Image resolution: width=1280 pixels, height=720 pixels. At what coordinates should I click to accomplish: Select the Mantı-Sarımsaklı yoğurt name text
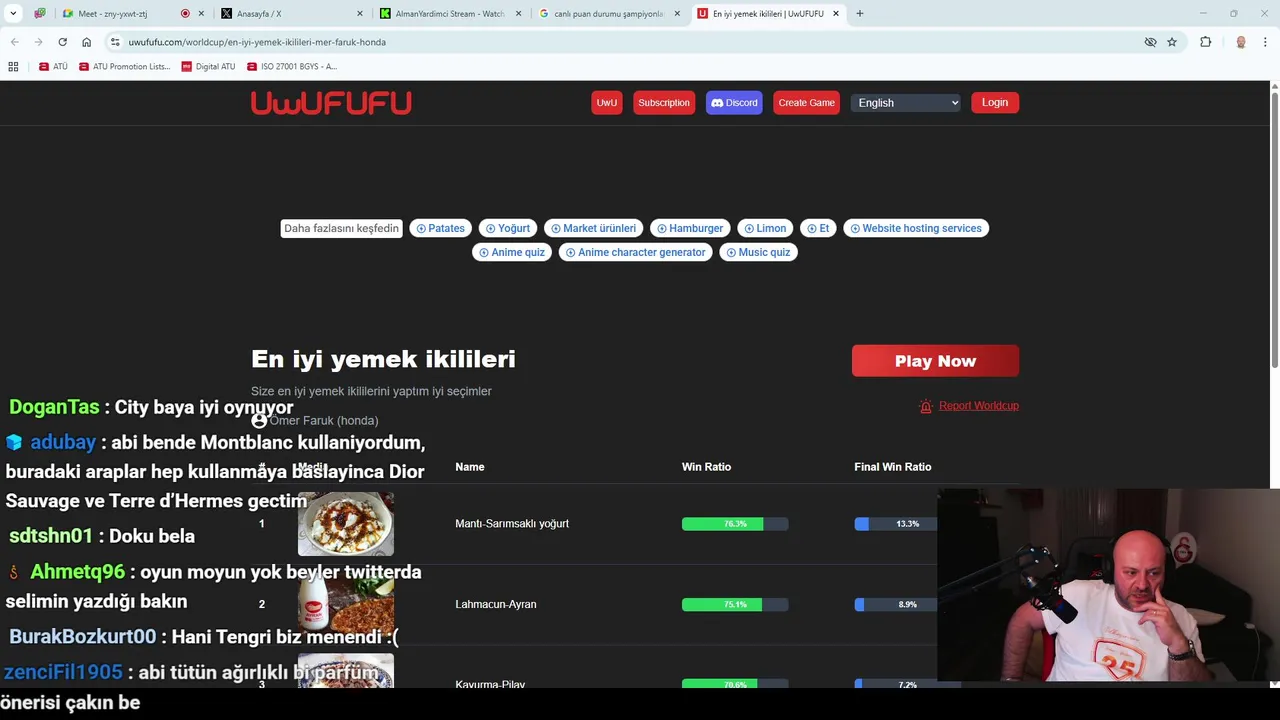(x=512, y=524)
